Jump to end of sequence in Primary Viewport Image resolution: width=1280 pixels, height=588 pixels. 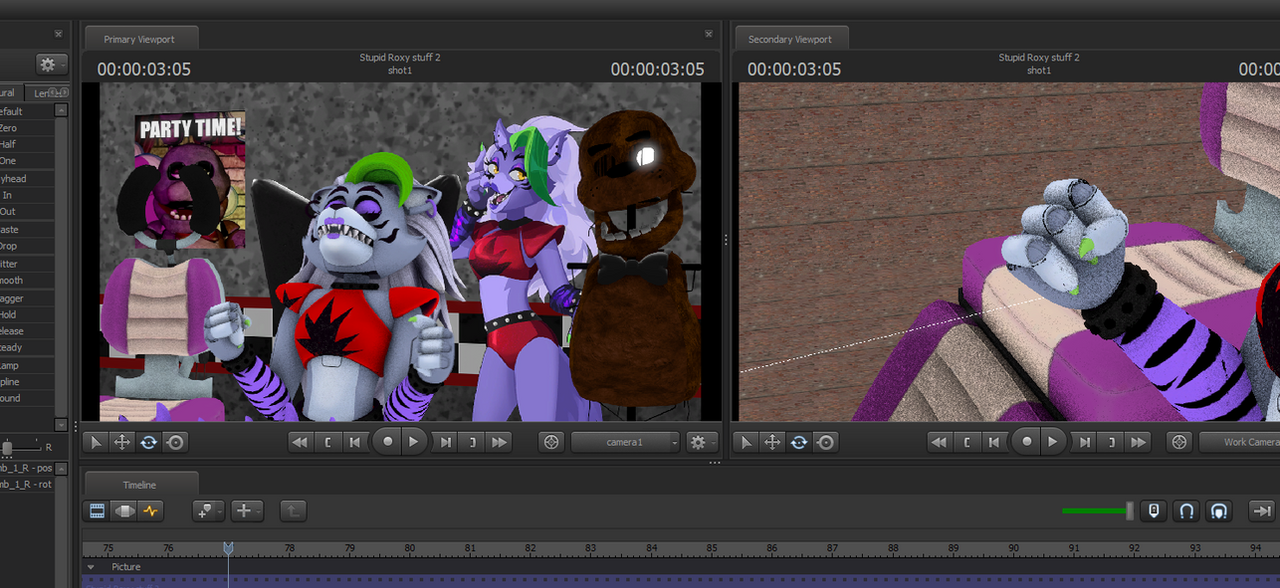[x=500, y=441]
